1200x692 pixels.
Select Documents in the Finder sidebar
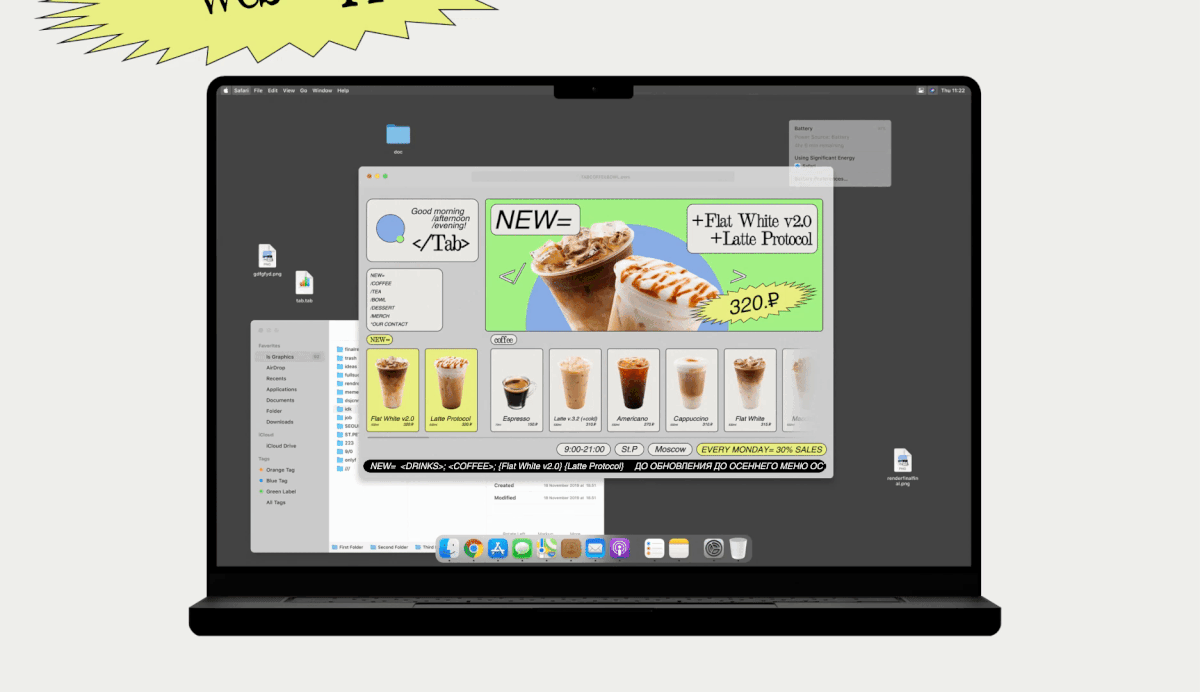[280, 400]
